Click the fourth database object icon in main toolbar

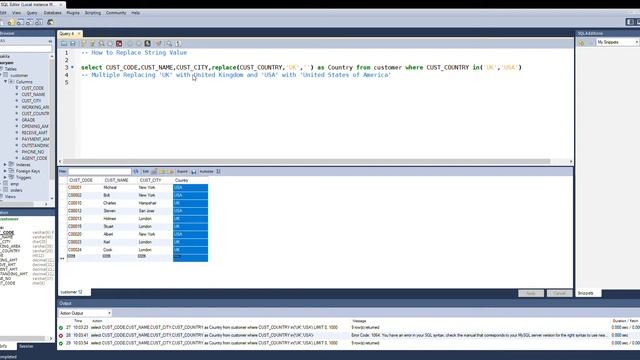click(x=39, y=22)
